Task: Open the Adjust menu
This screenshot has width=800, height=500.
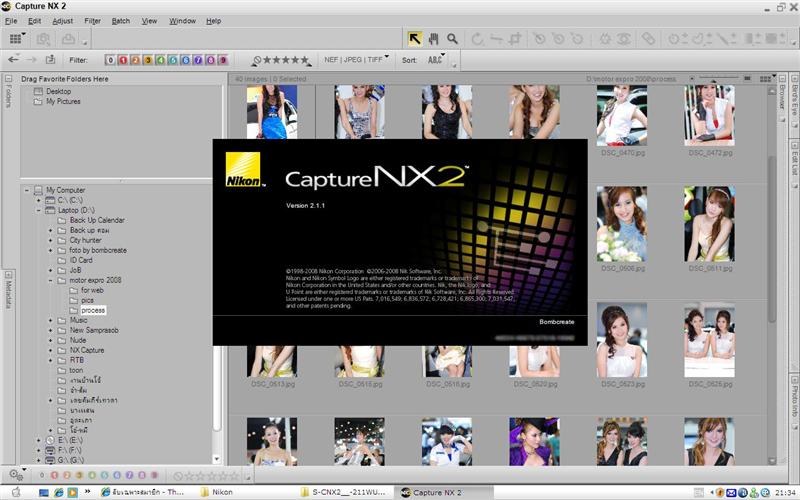Action: tap(62, 21)
